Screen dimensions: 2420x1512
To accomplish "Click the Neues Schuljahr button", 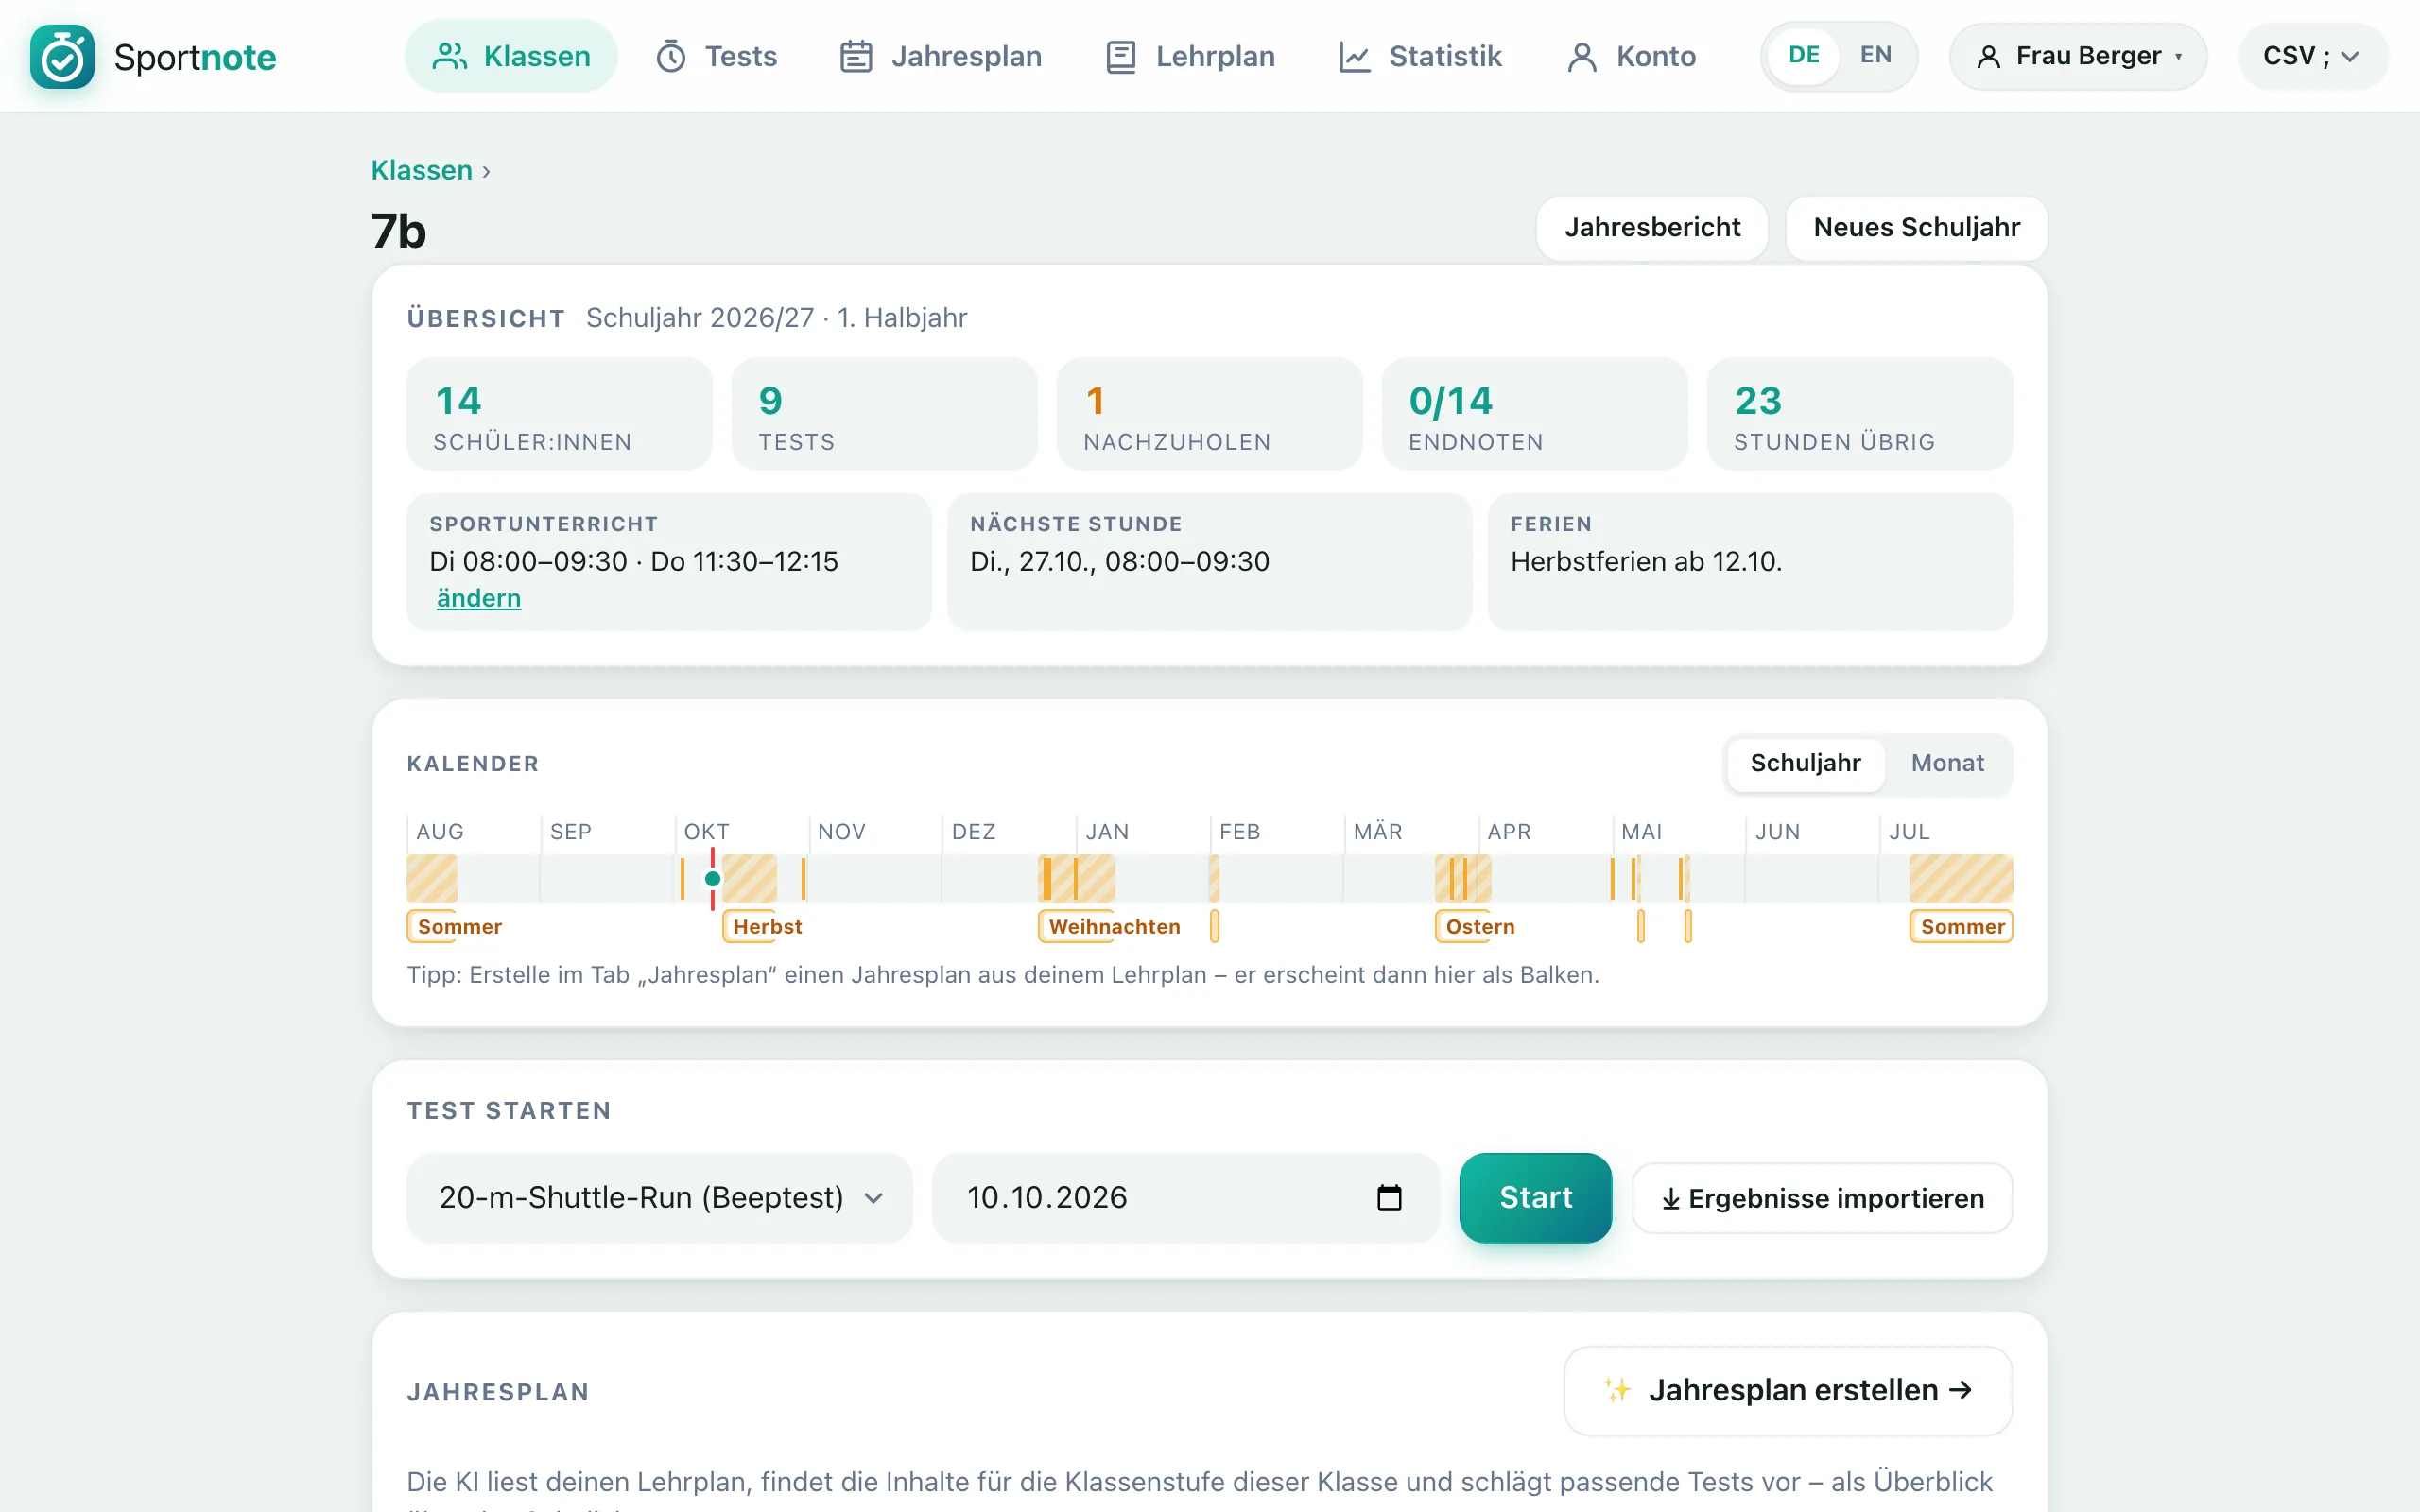I will [1916, 228].
